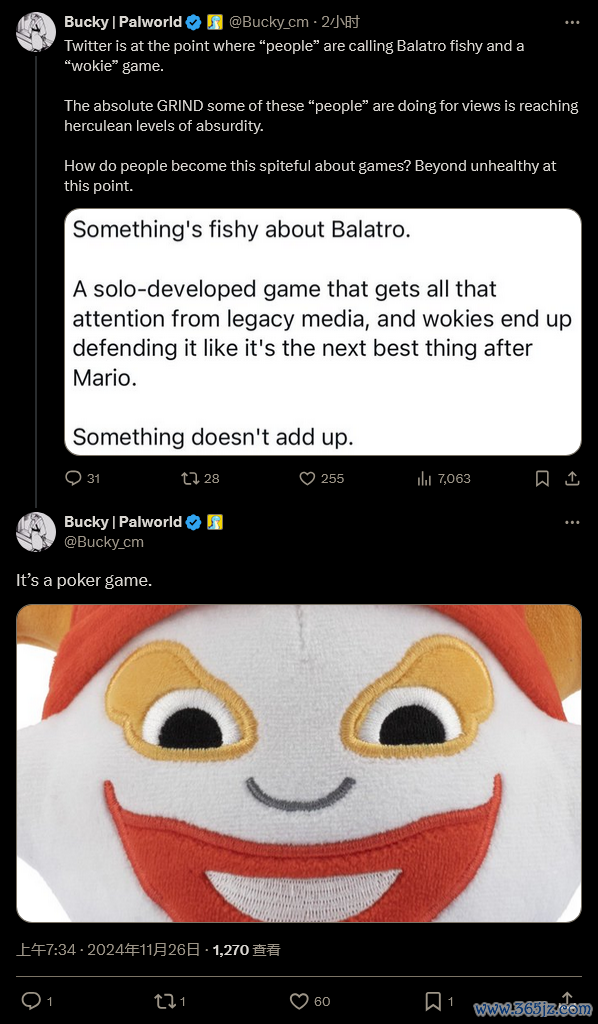The height and width of the screenshot is (1024, 598).
Task: Open more options menu for second tweet
Action: [x=571, y=522]
